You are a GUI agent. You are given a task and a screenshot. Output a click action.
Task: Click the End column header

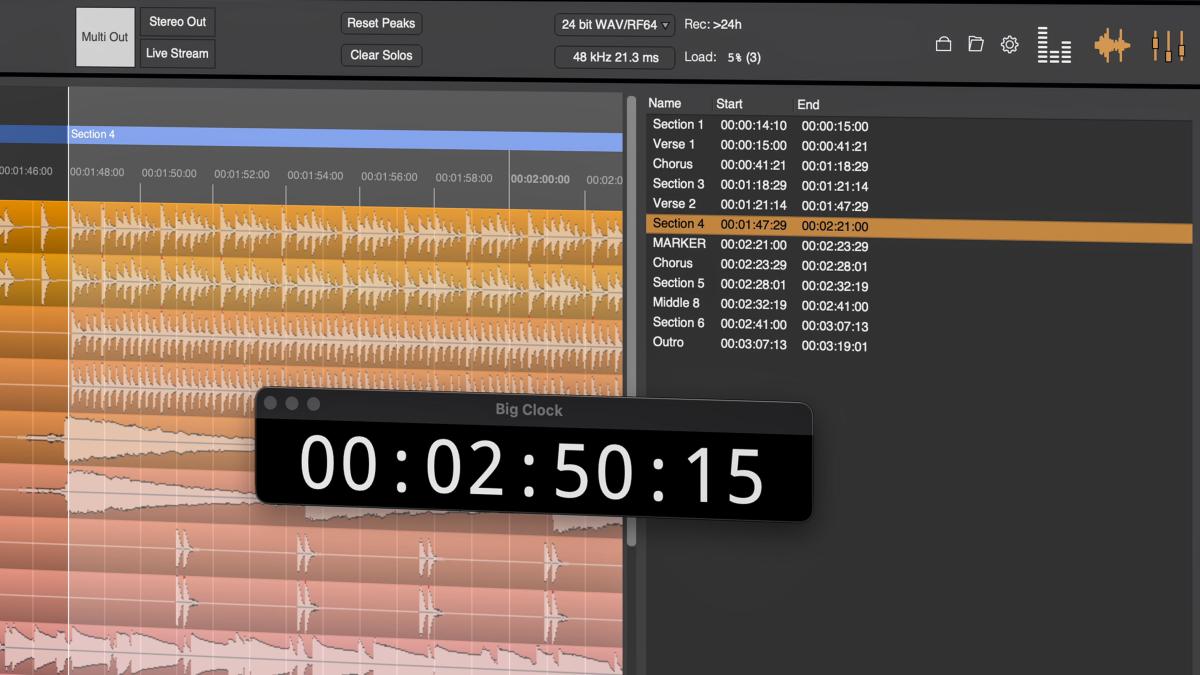pos(808,104)
